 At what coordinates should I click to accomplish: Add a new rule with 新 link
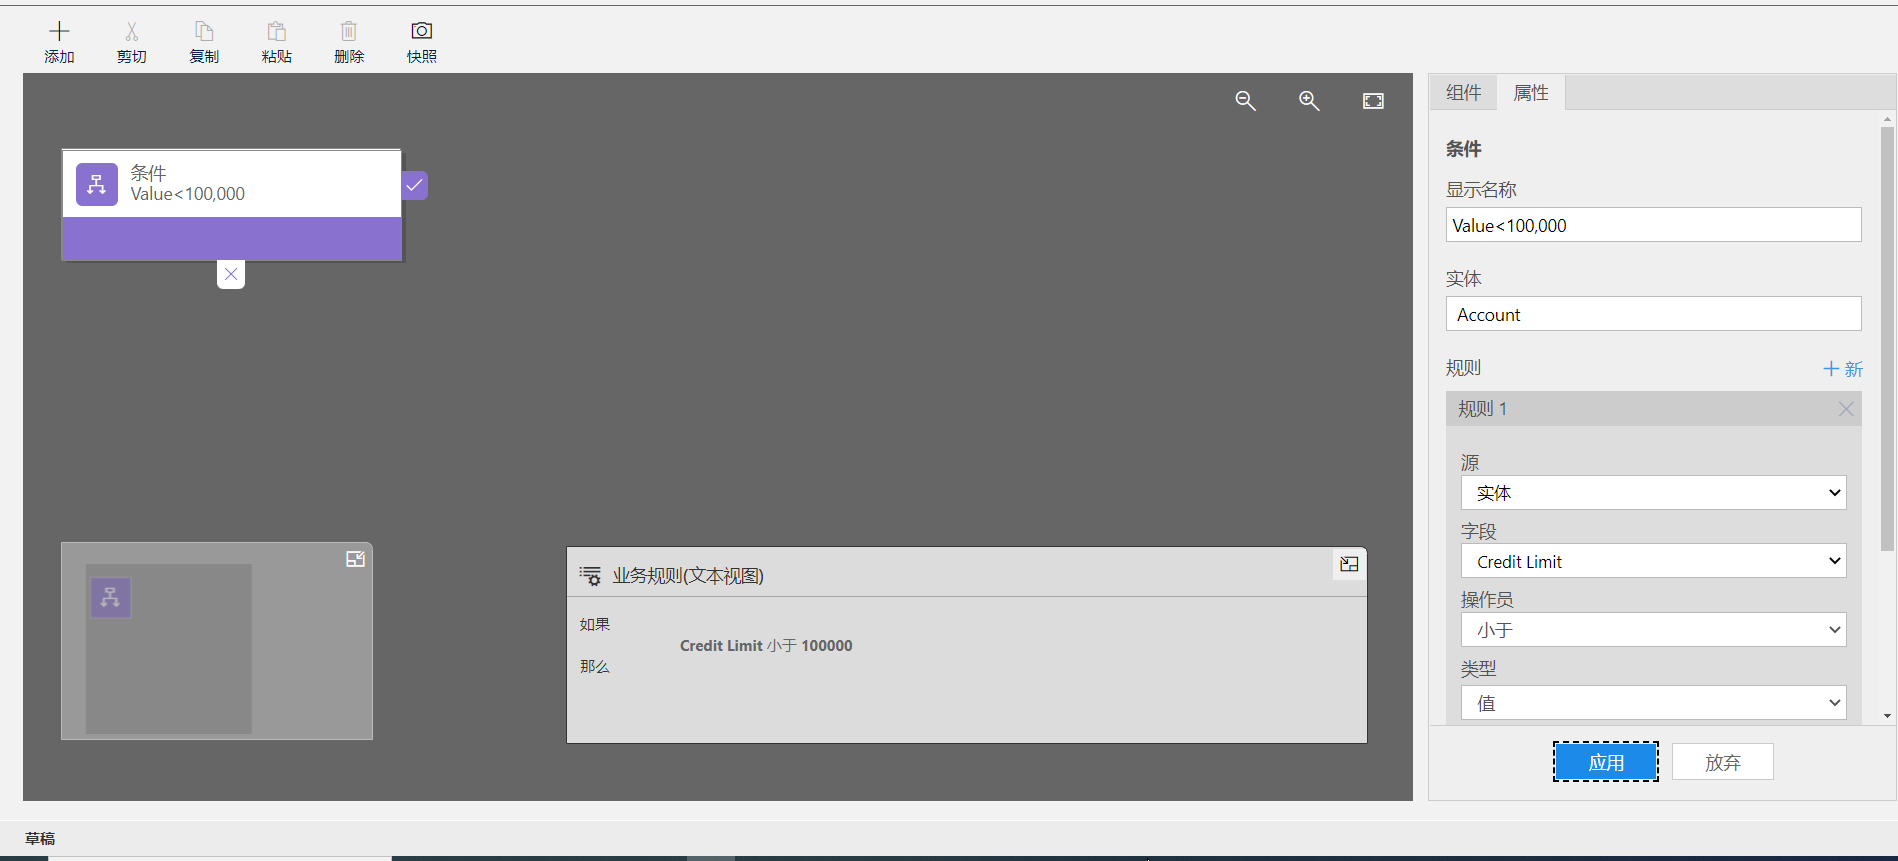[1843, 369]
